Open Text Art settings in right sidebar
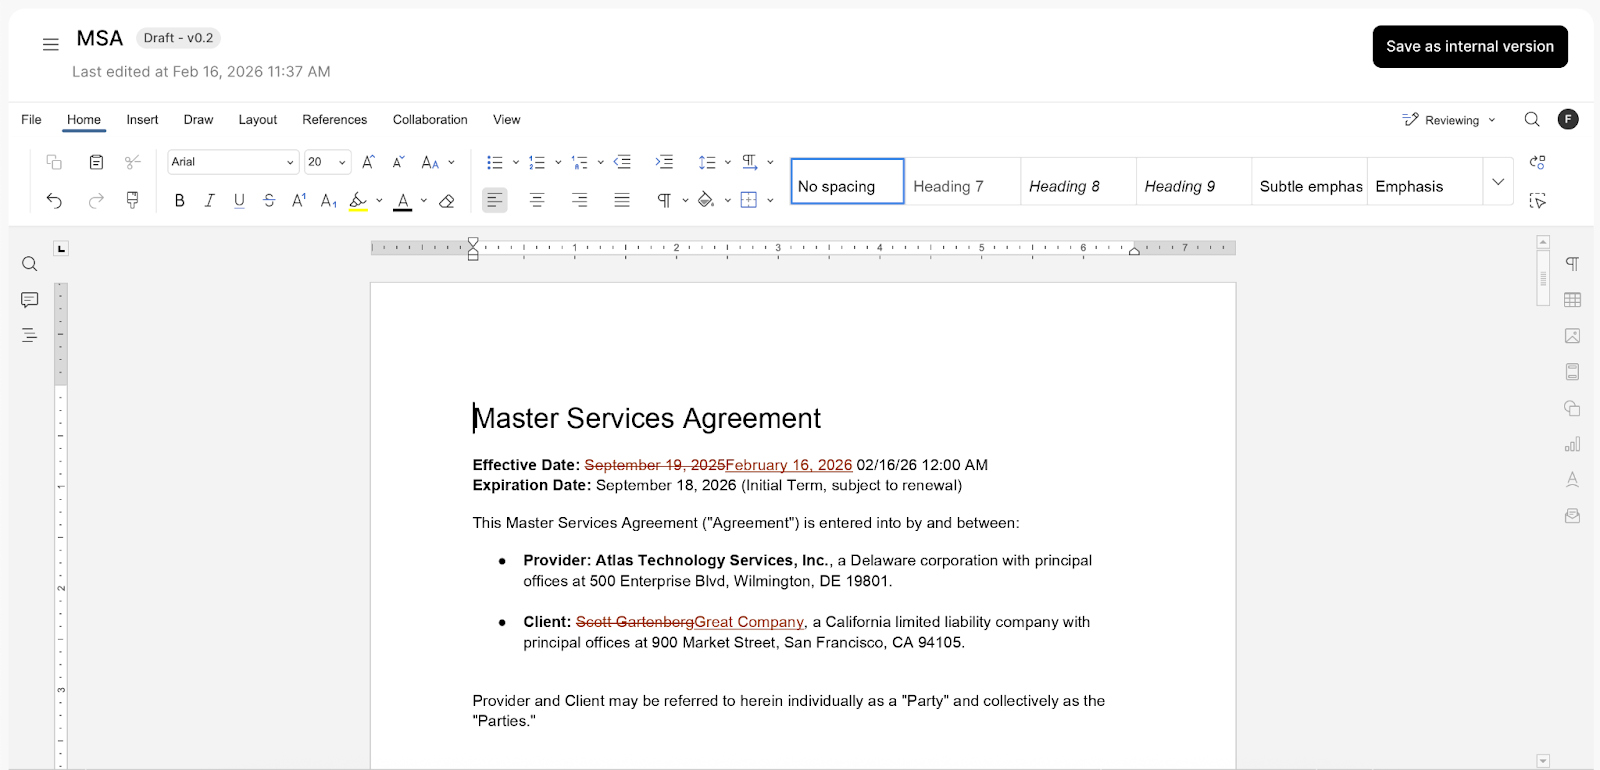1600x770 pixels. pyautogui.click(x=1572, y=480)
